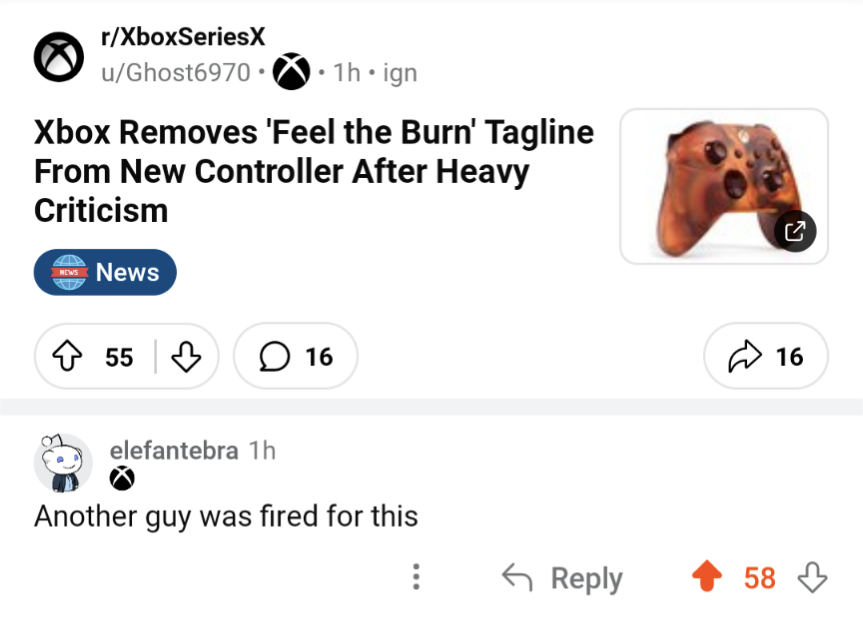Screen dimensions: 863x634
Task: Open elefantebra's avatar
Action: coord(64,463)
